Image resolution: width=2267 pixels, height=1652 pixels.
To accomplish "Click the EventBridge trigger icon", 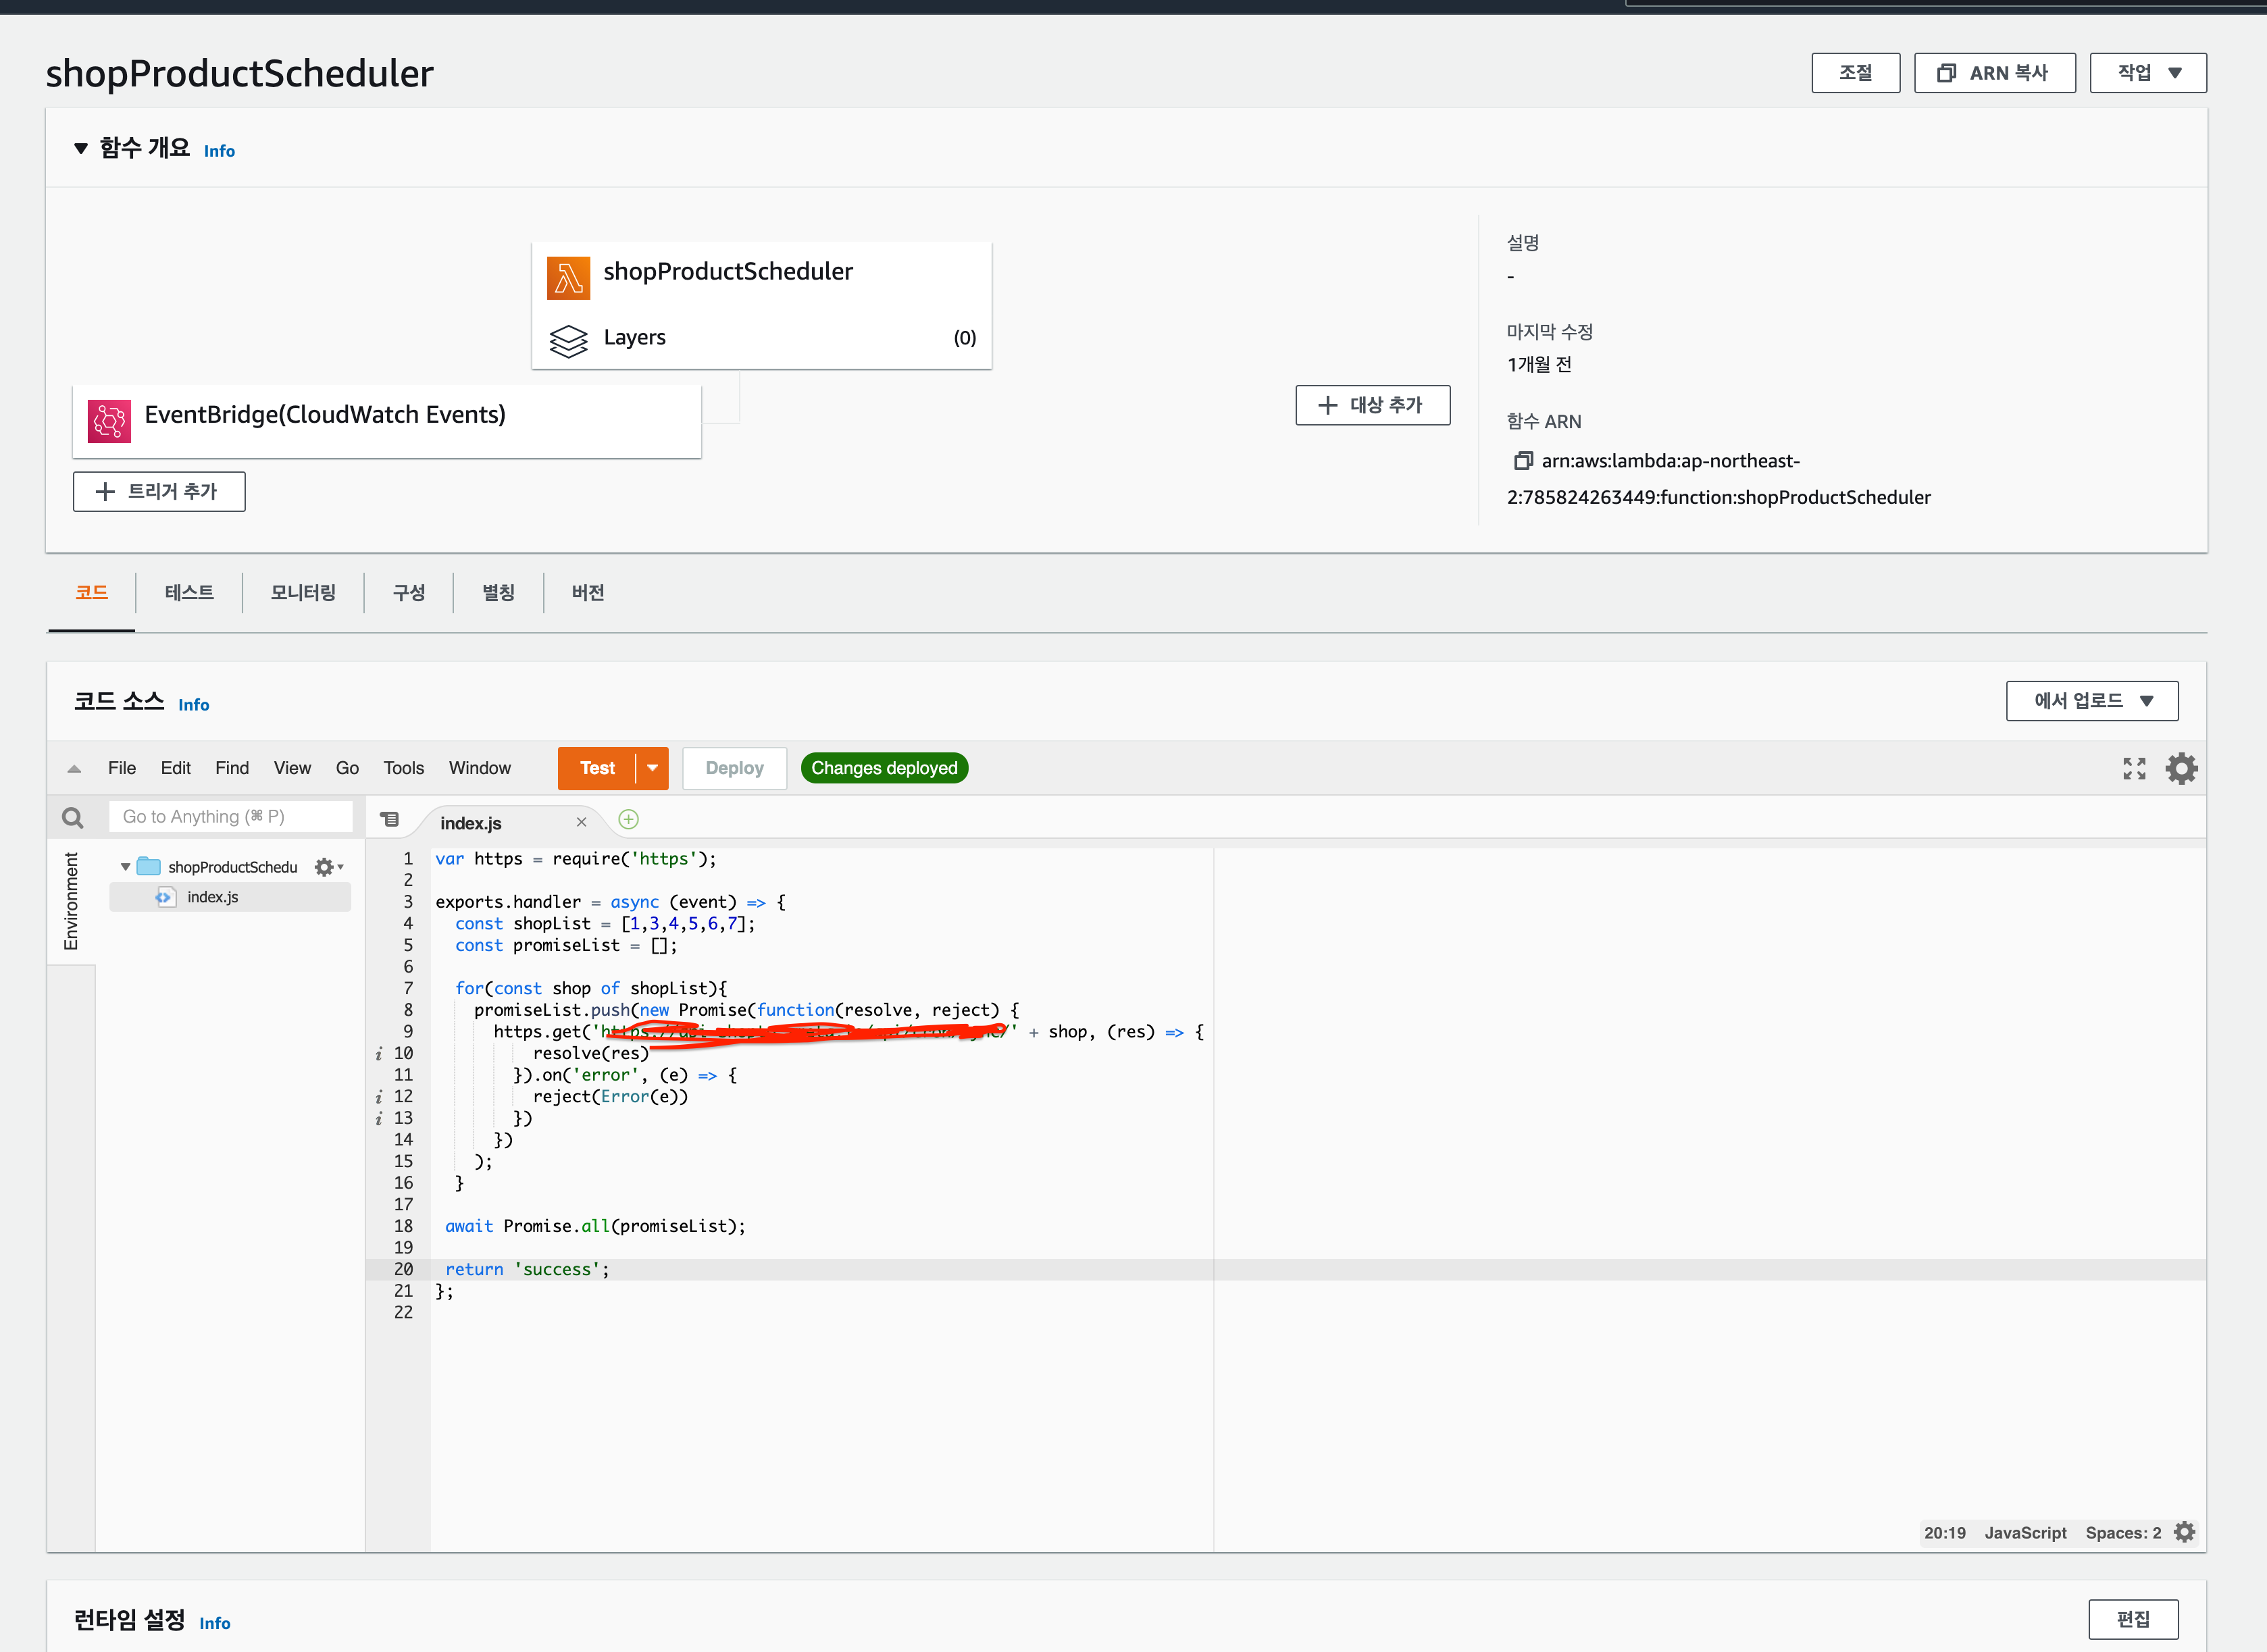I will (109, 421).
